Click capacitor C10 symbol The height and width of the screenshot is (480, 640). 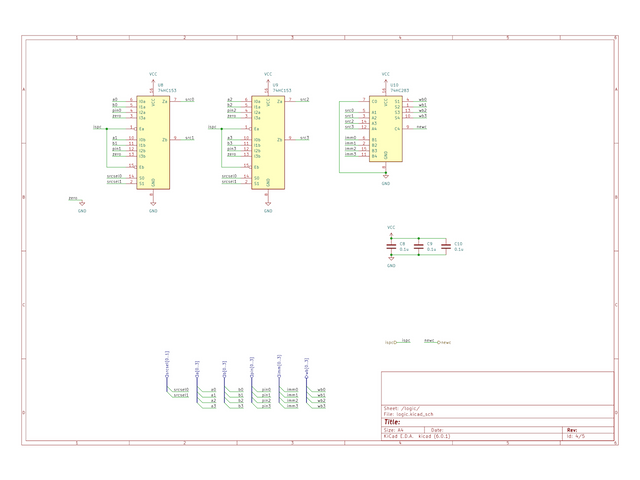pyautogui.click(x=446, y=247)
